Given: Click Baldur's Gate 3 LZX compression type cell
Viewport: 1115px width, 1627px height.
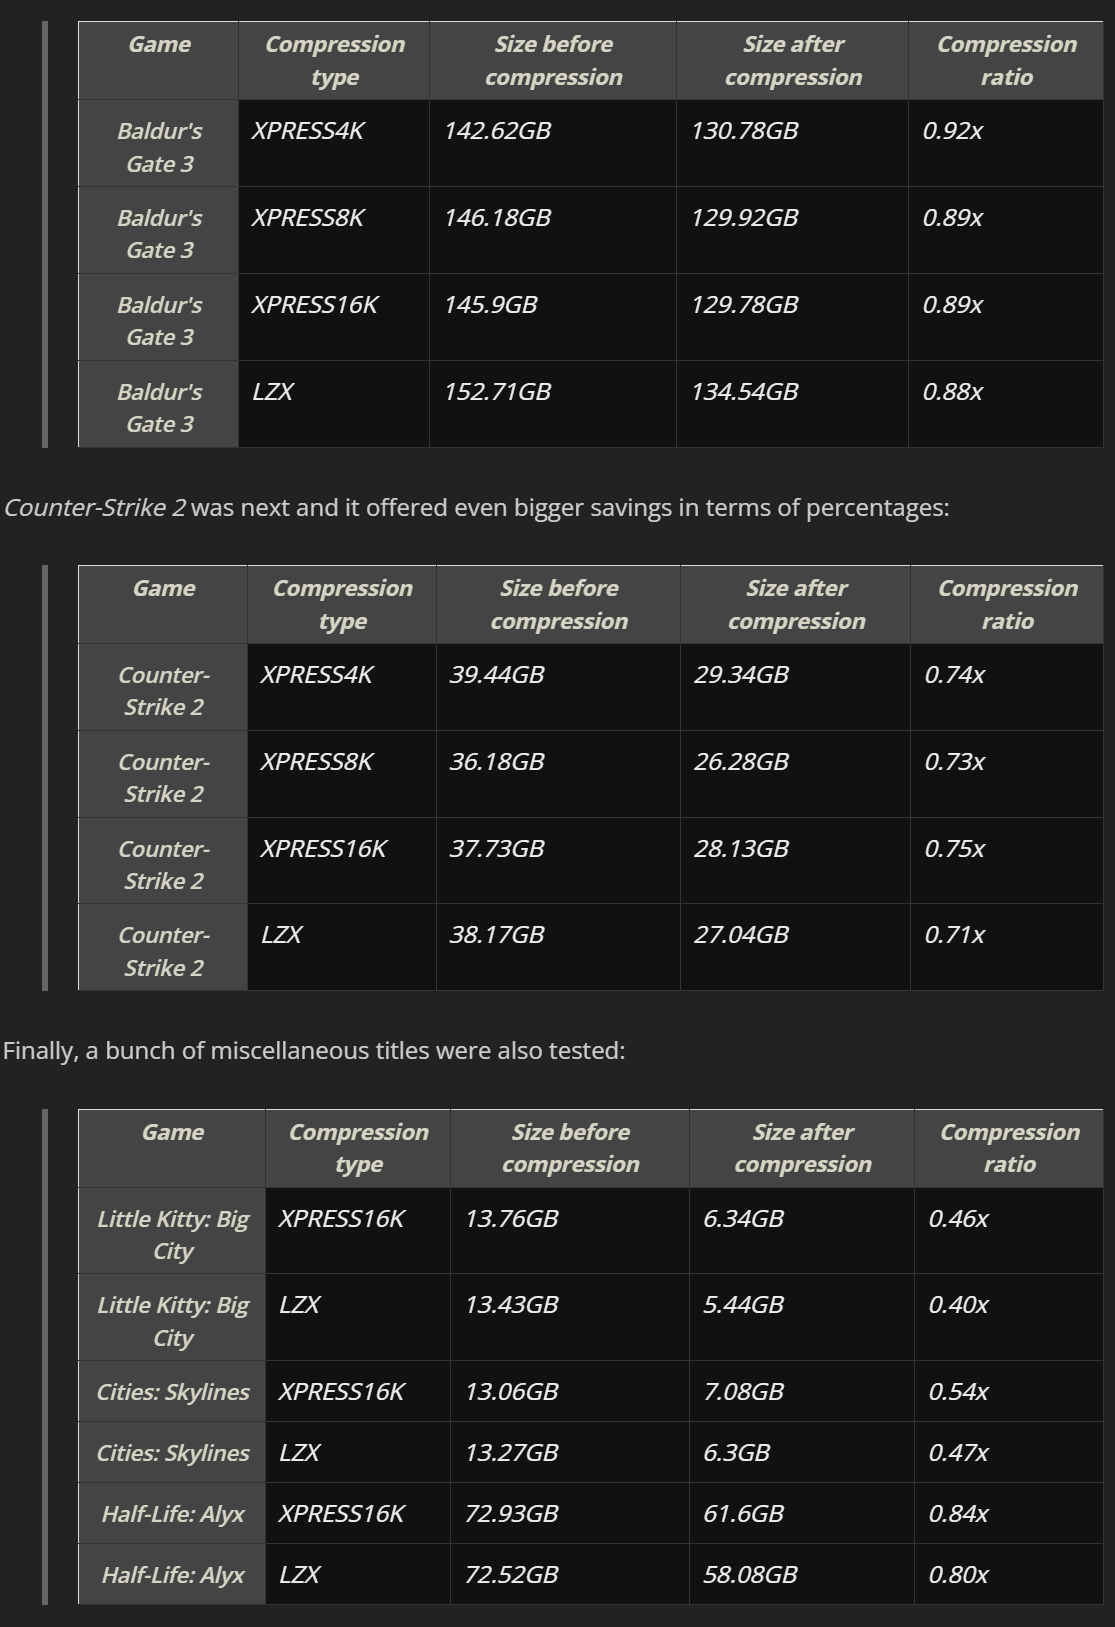Looking at the screenshot, I should tap(273, 392).
